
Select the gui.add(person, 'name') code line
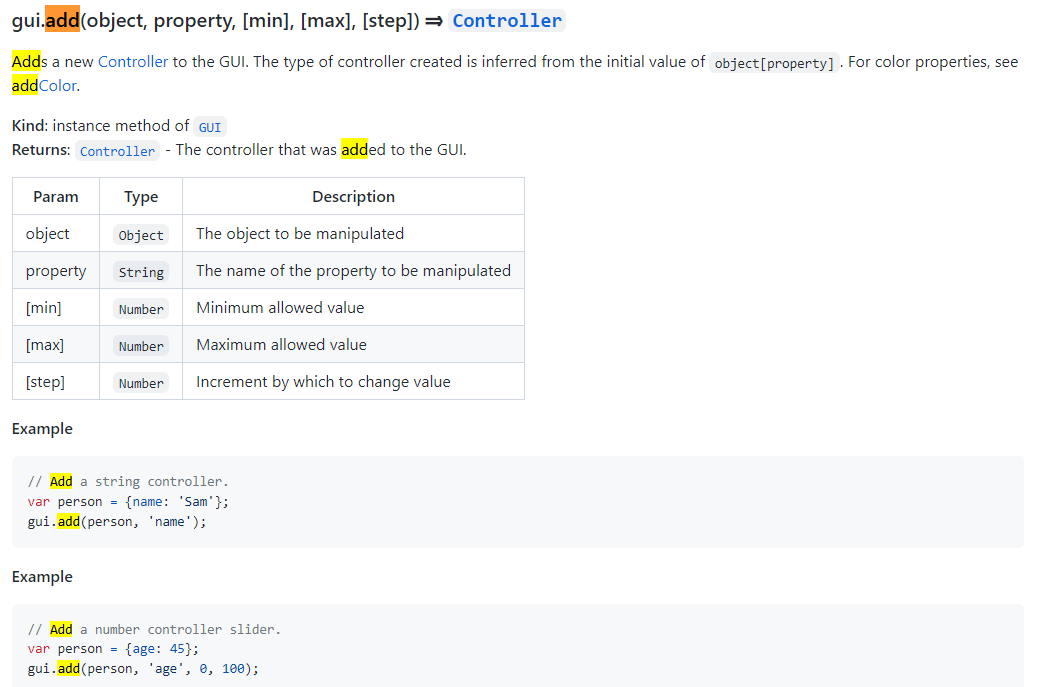pyautogui.click(x=117, y=521)
